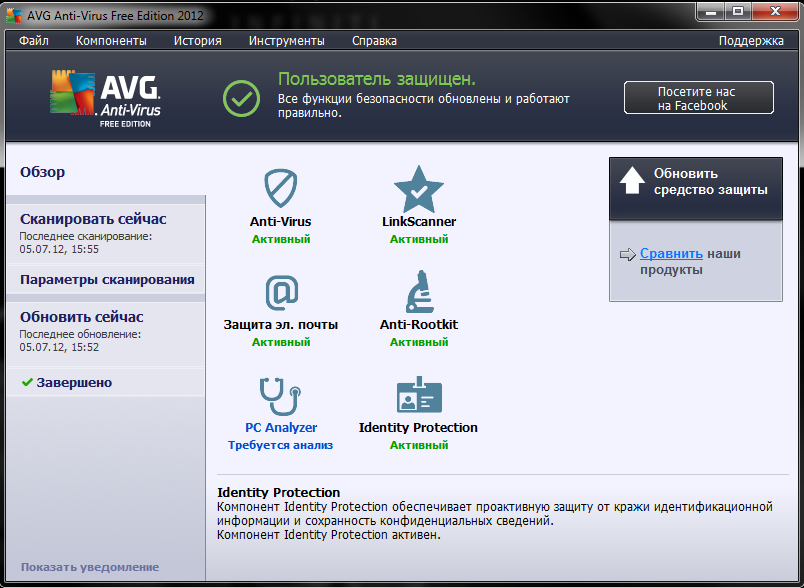Select Обзор in the sidebar
The image size is (804, 588).
click(x=43, y=172)
